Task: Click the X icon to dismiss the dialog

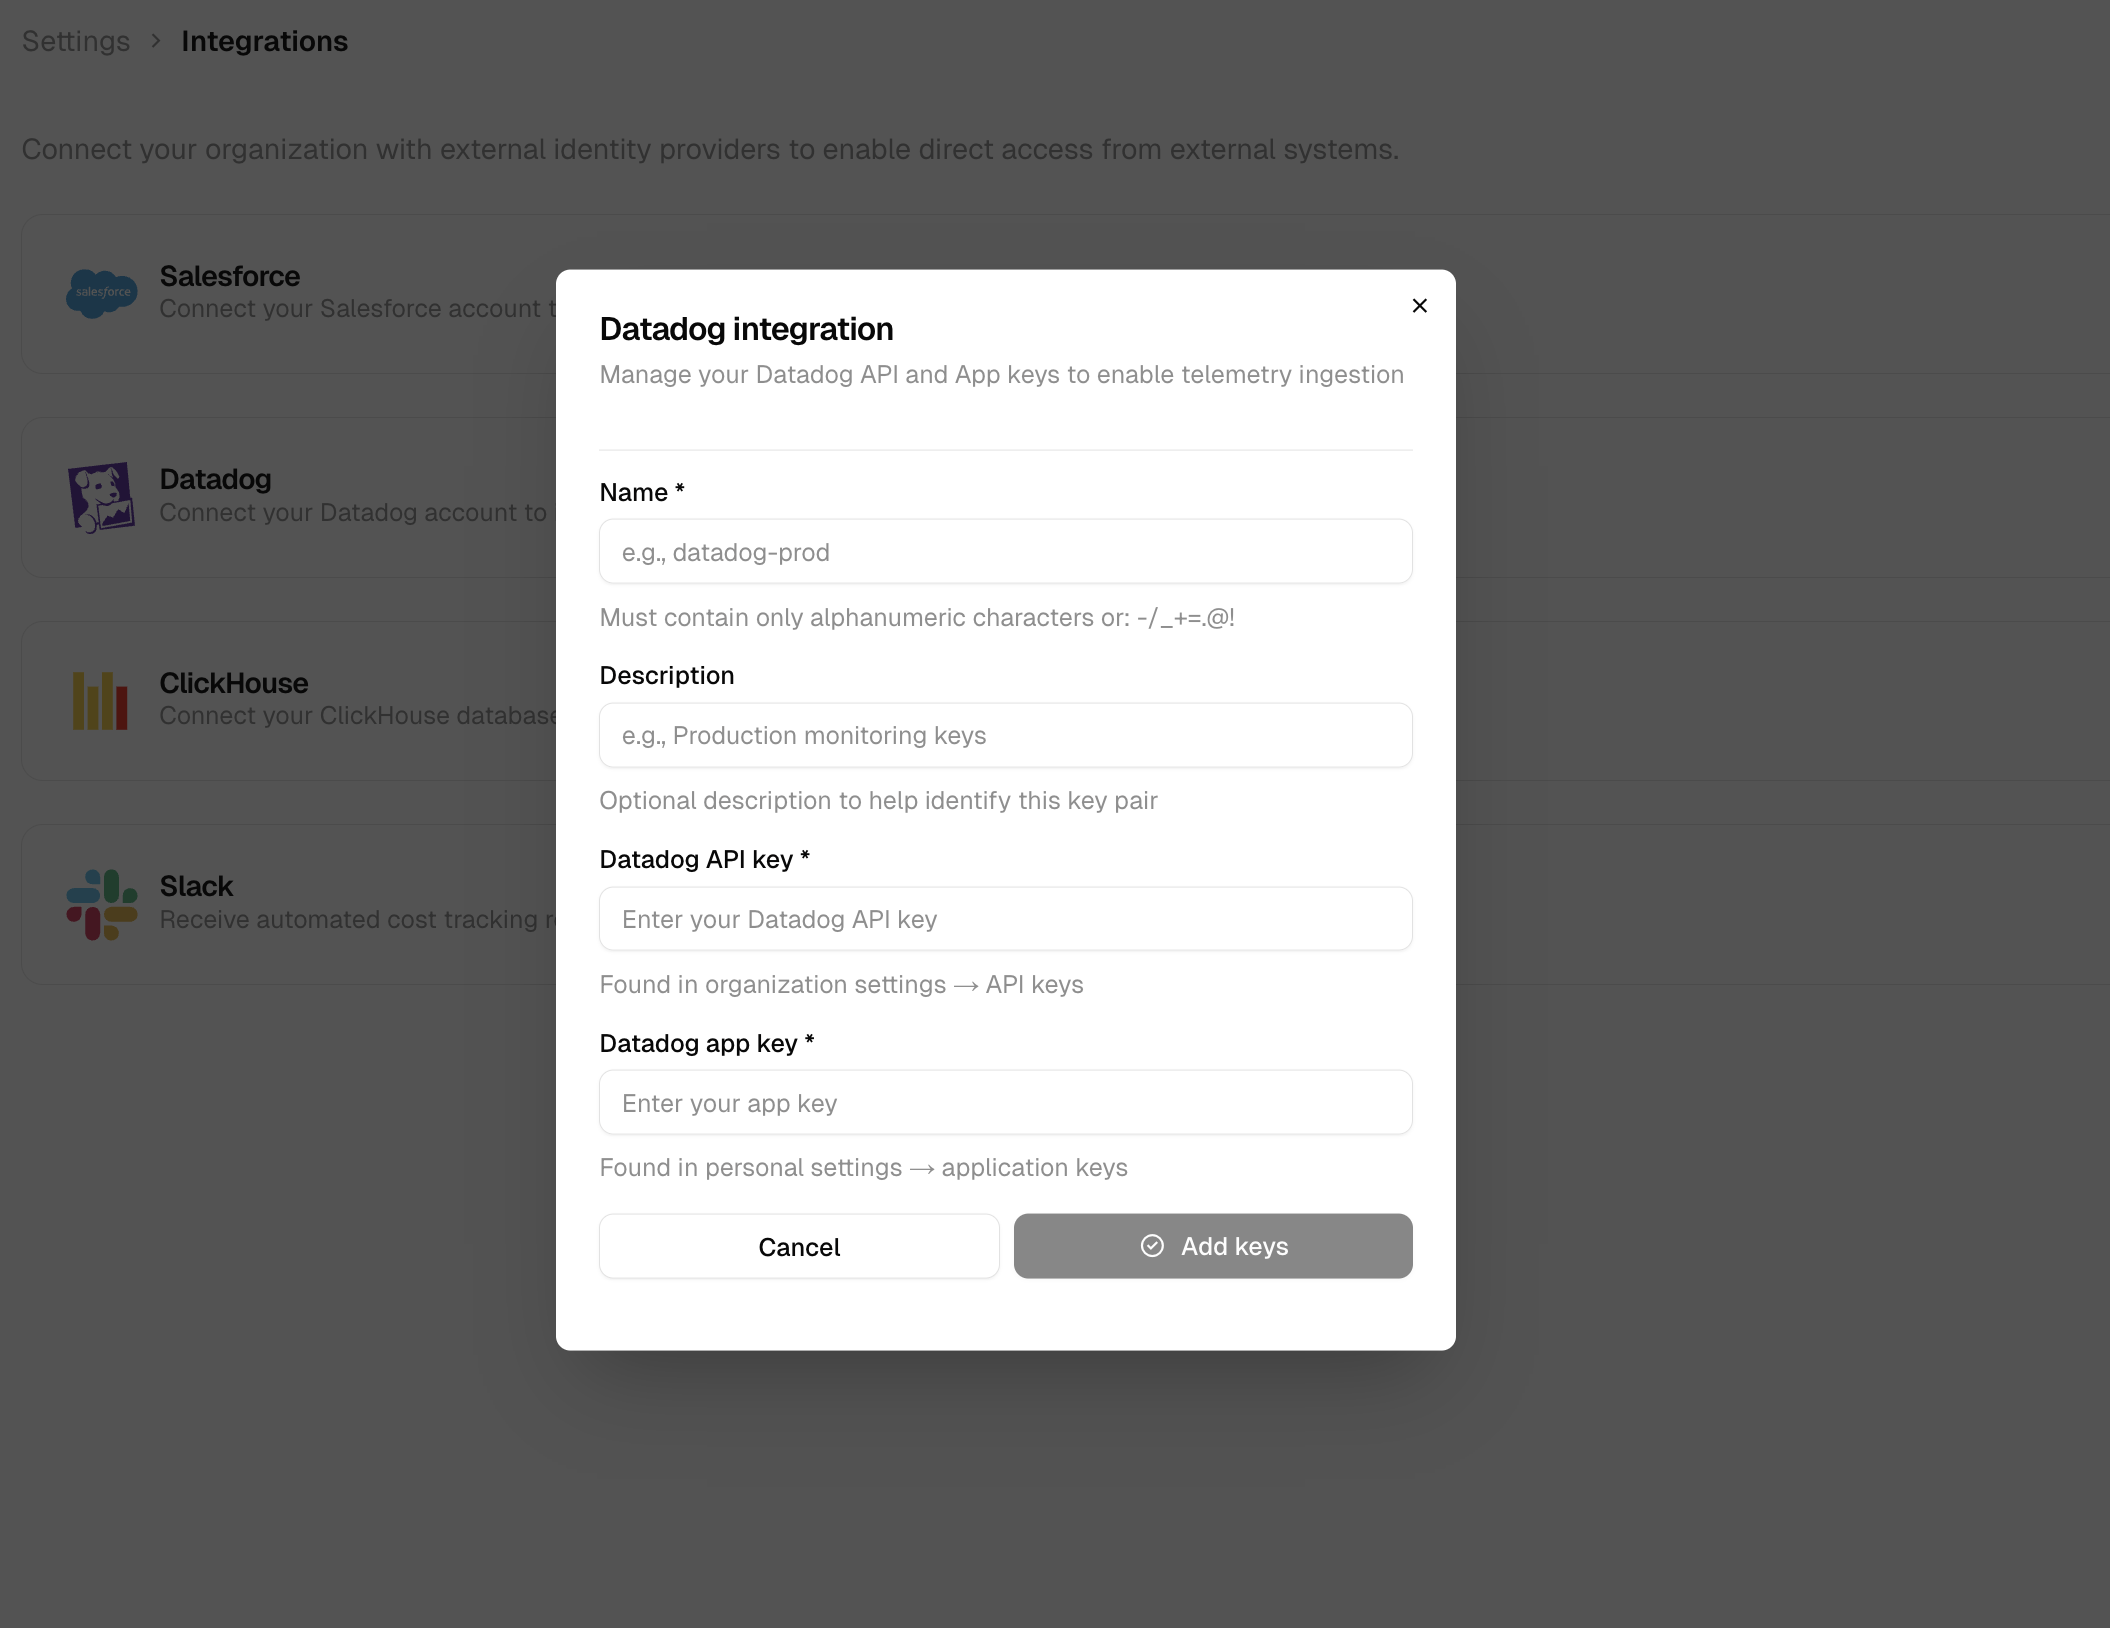Action: tap(1419, 306)
